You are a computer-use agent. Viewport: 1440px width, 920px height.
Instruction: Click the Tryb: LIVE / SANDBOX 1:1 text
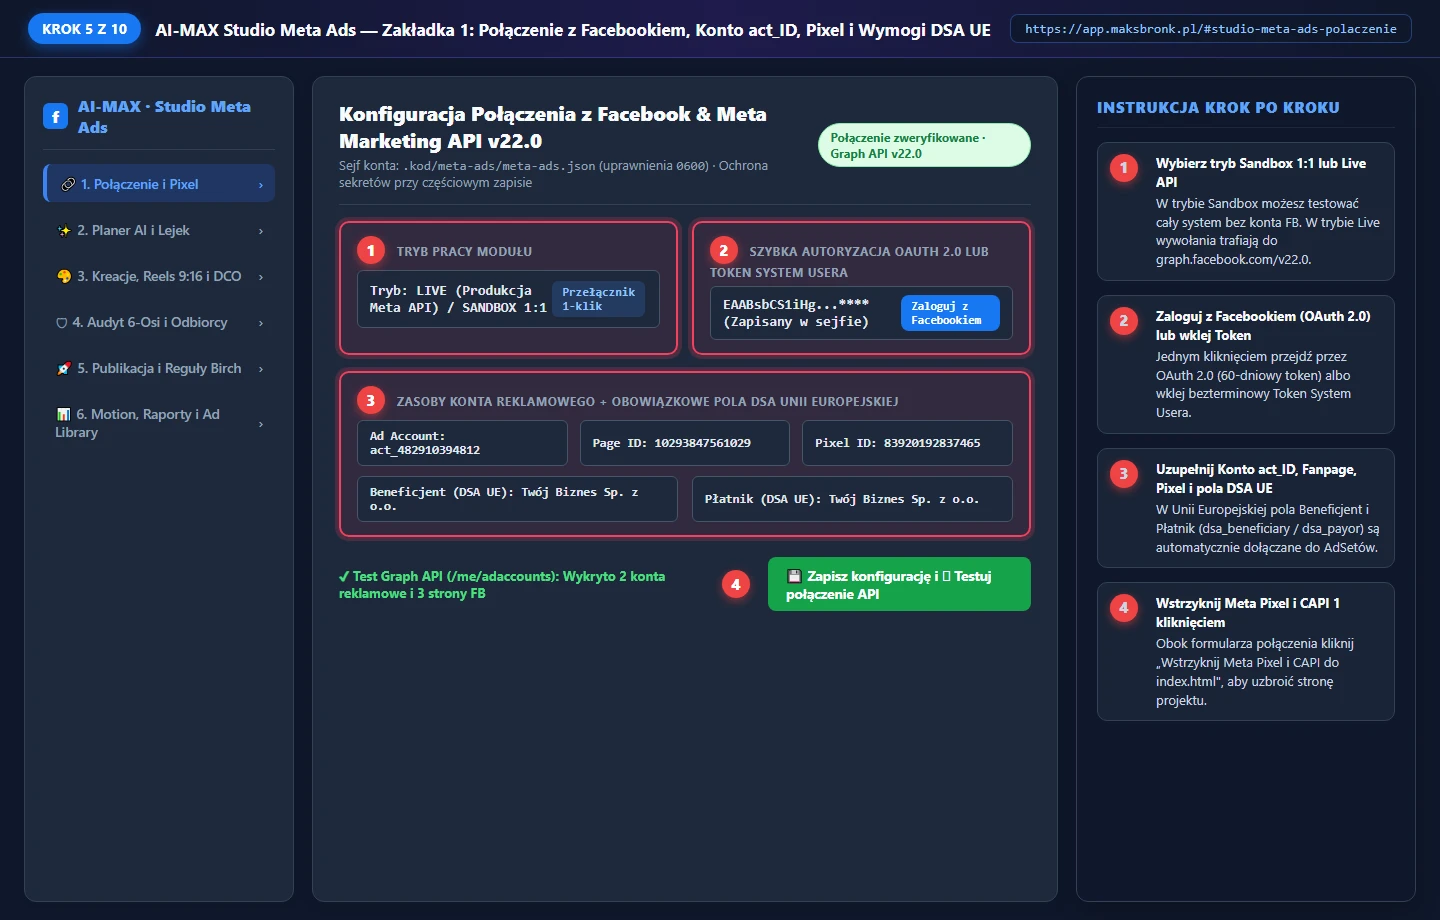457,299
